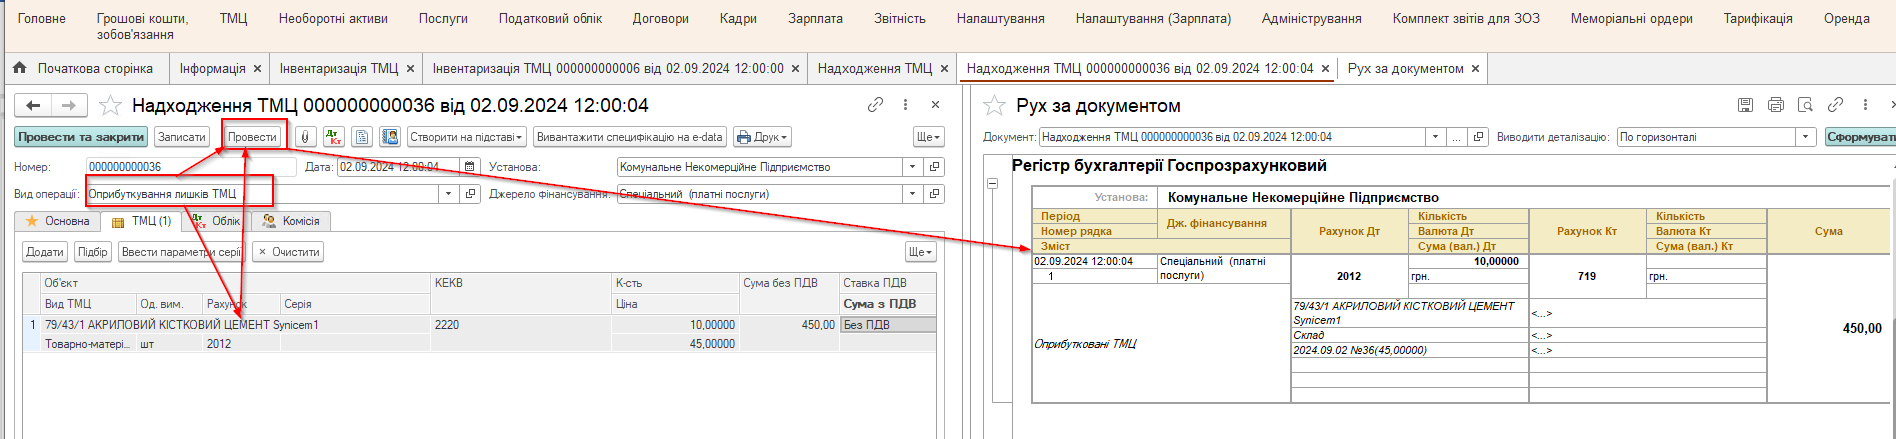1896x439 pixels.
Task: Click the printer icon in Рух за документом
Action: (1775, 105)
